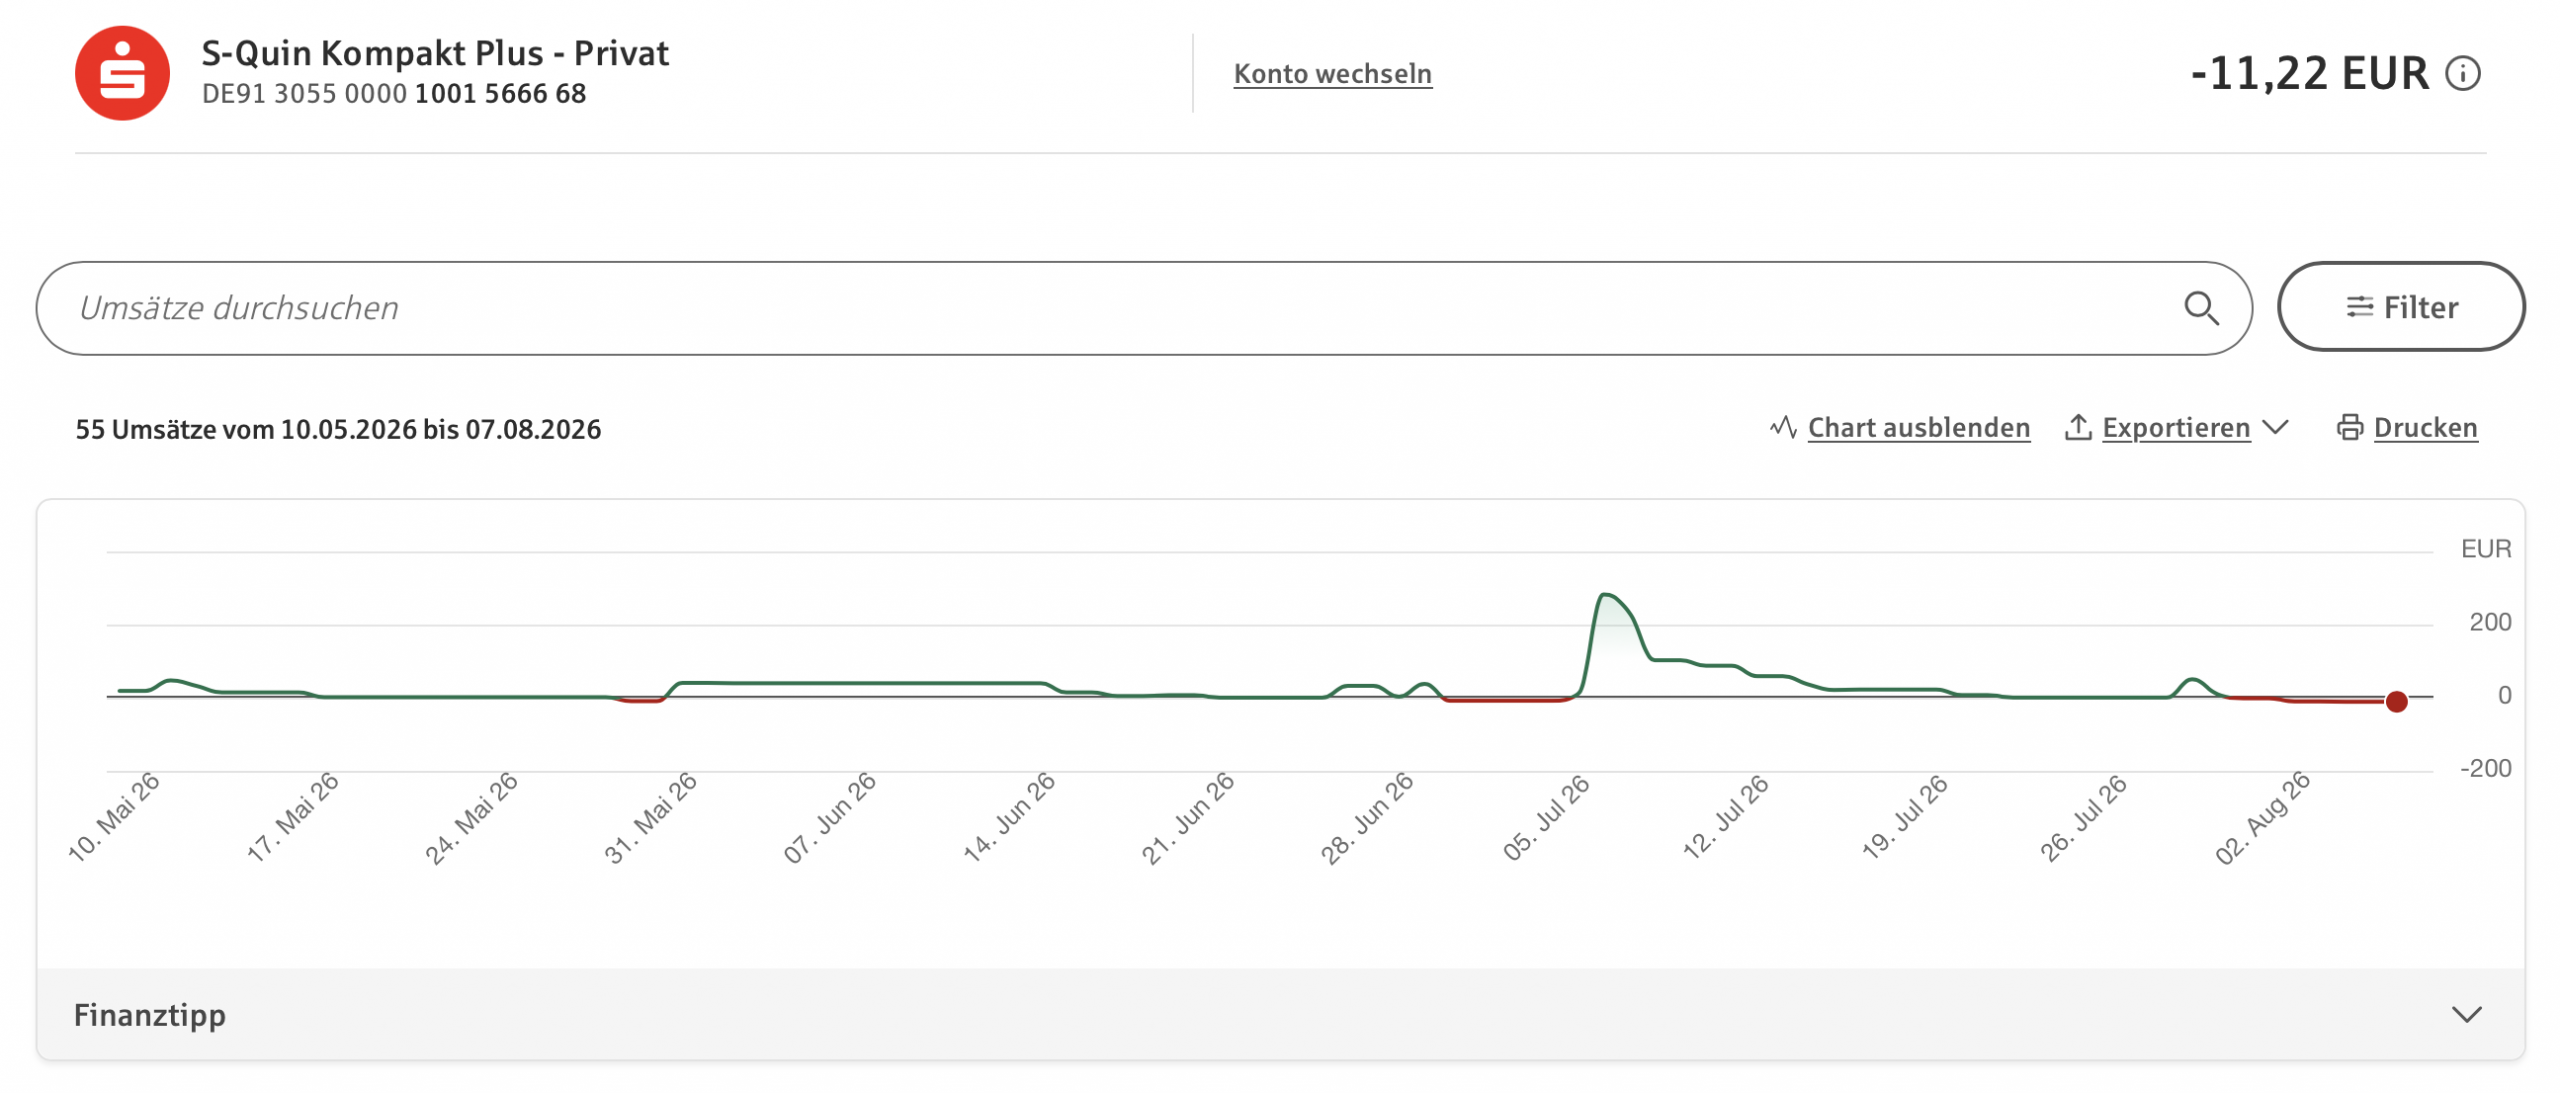
Task: Follow the Konto wechseln link
Action: coord(1332,73)
